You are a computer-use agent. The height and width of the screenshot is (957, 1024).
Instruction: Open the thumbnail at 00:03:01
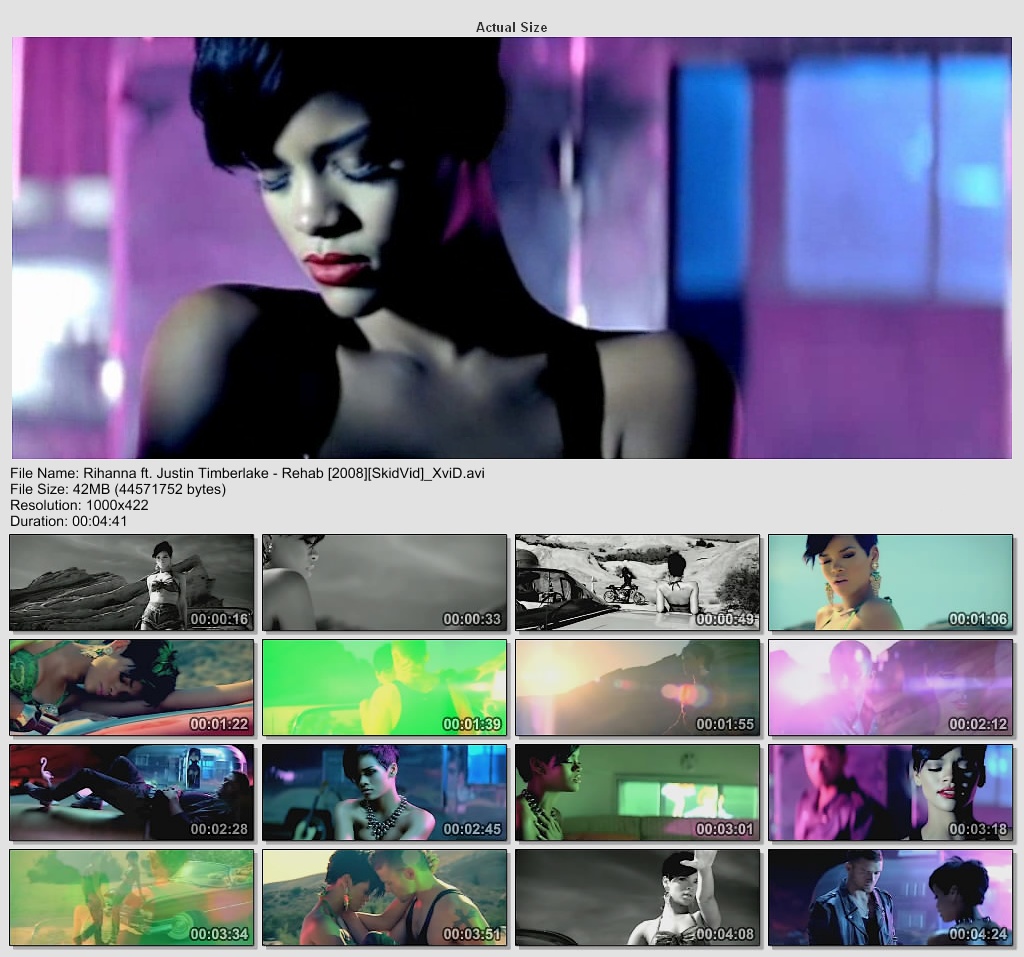637,792
